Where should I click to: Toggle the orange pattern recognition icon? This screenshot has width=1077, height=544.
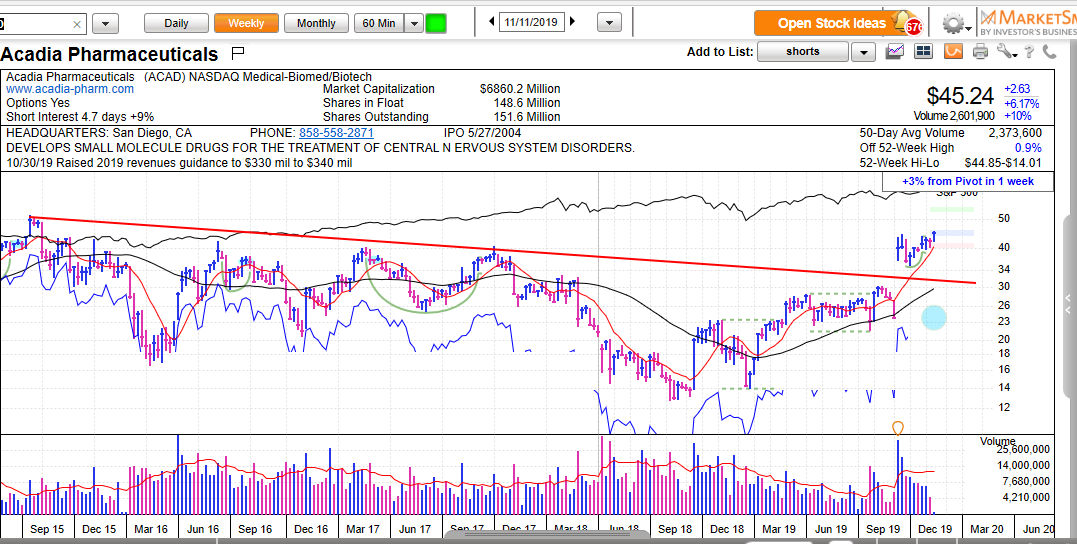coord(953,51)
